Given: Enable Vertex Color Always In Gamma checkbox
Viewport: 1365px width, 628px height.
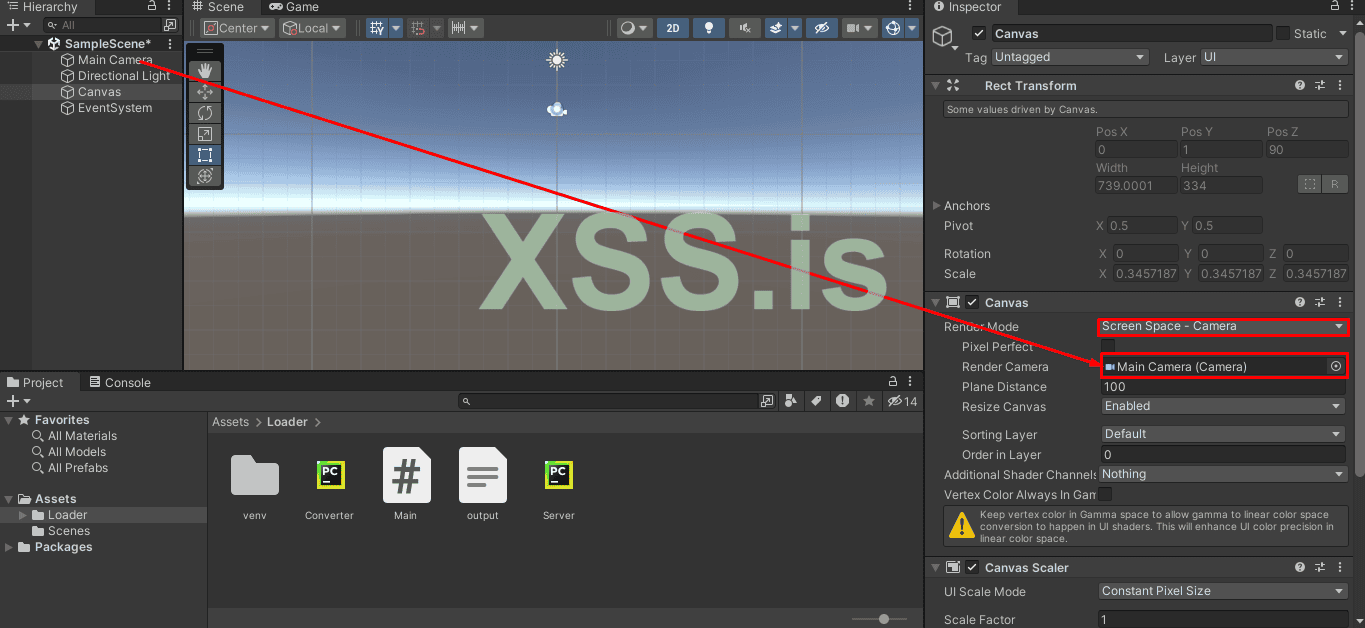Looking at the screenshot, I should (1105, 494).
